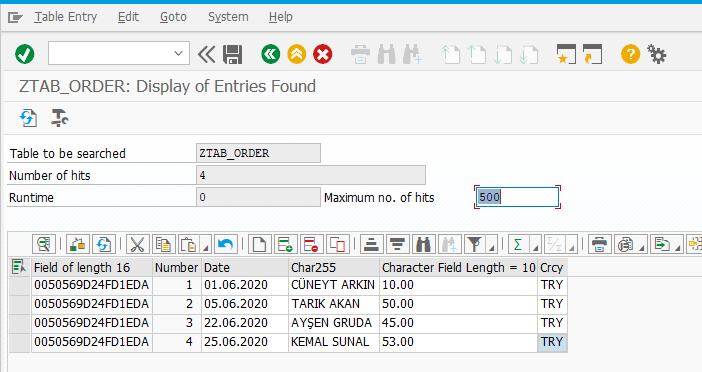Screen dimensions: 702x372
Task: Click the green Back icon
Action: point(270,54)
